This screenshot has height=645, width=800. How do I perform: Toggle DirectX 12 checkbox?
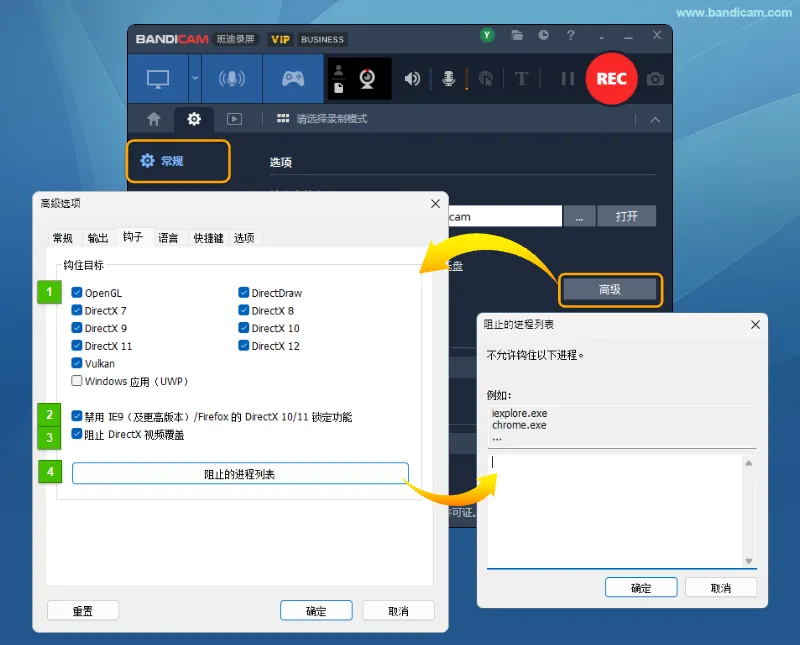coord(243,345)
